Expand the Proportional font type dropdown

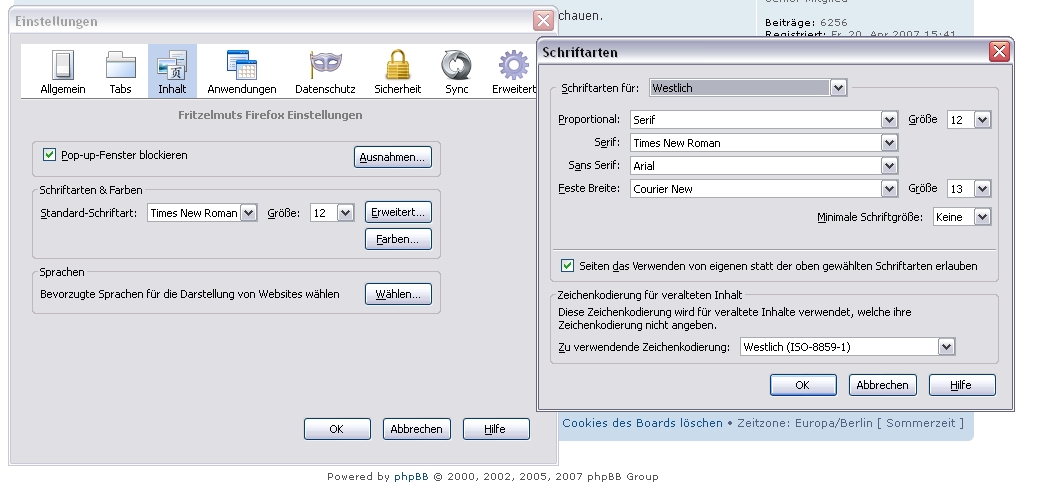[764, 120]
